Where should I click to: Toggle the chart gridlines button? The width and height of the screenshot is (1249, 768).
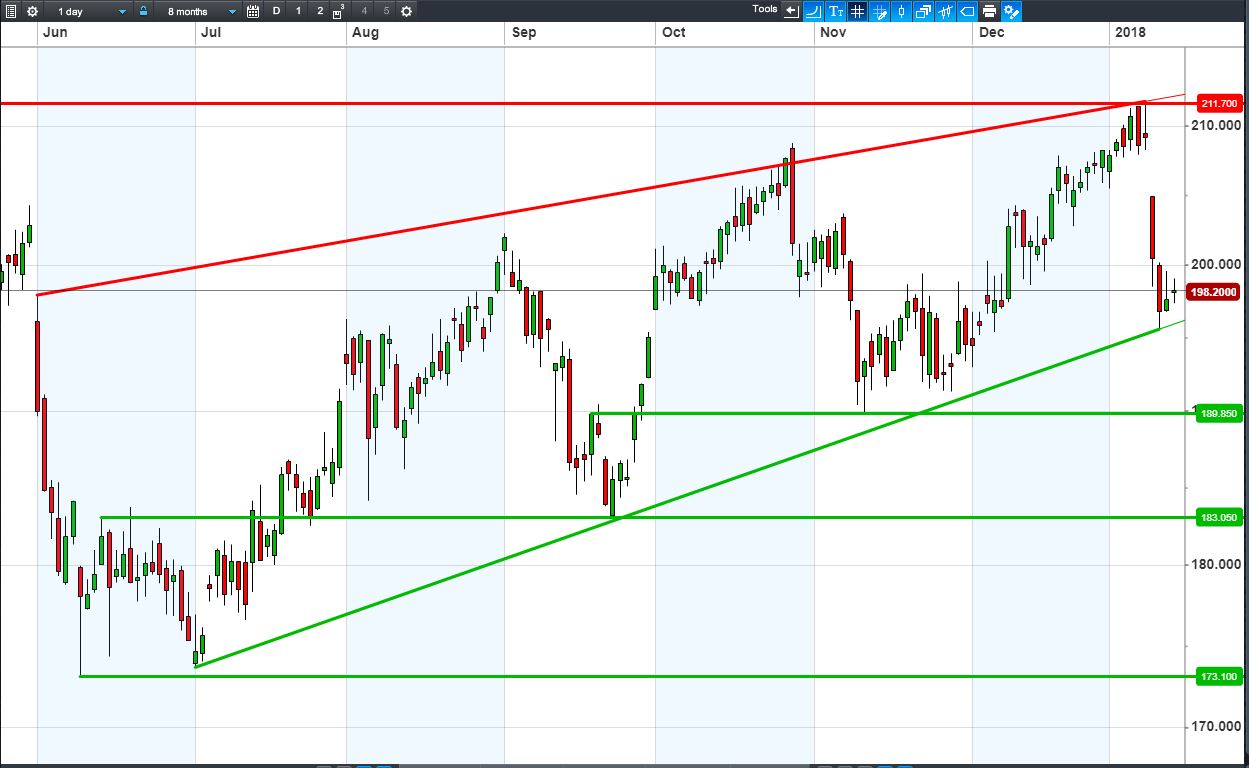click(x=857, y=11)
